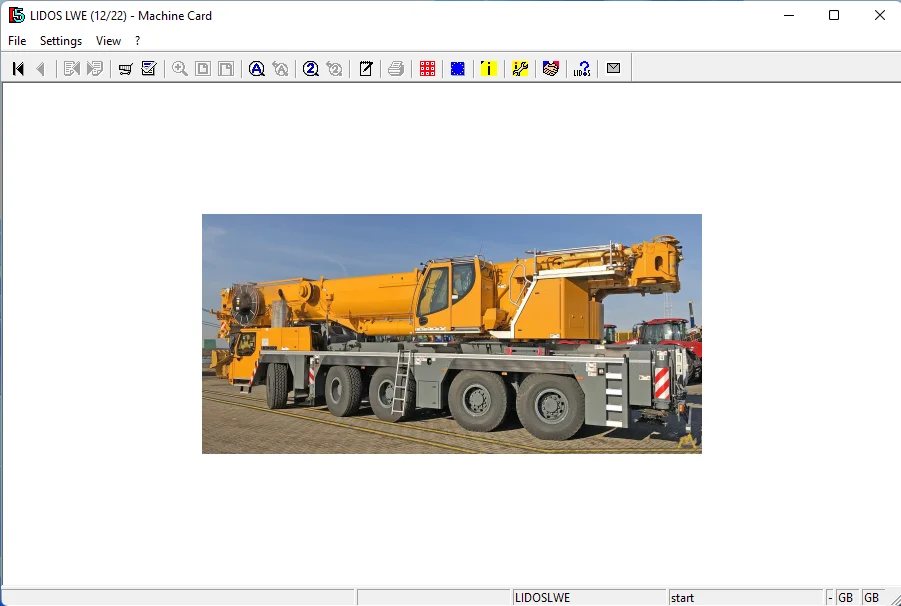
Task: Click the blue graphics viewer icon
Action: click(456, 68)
